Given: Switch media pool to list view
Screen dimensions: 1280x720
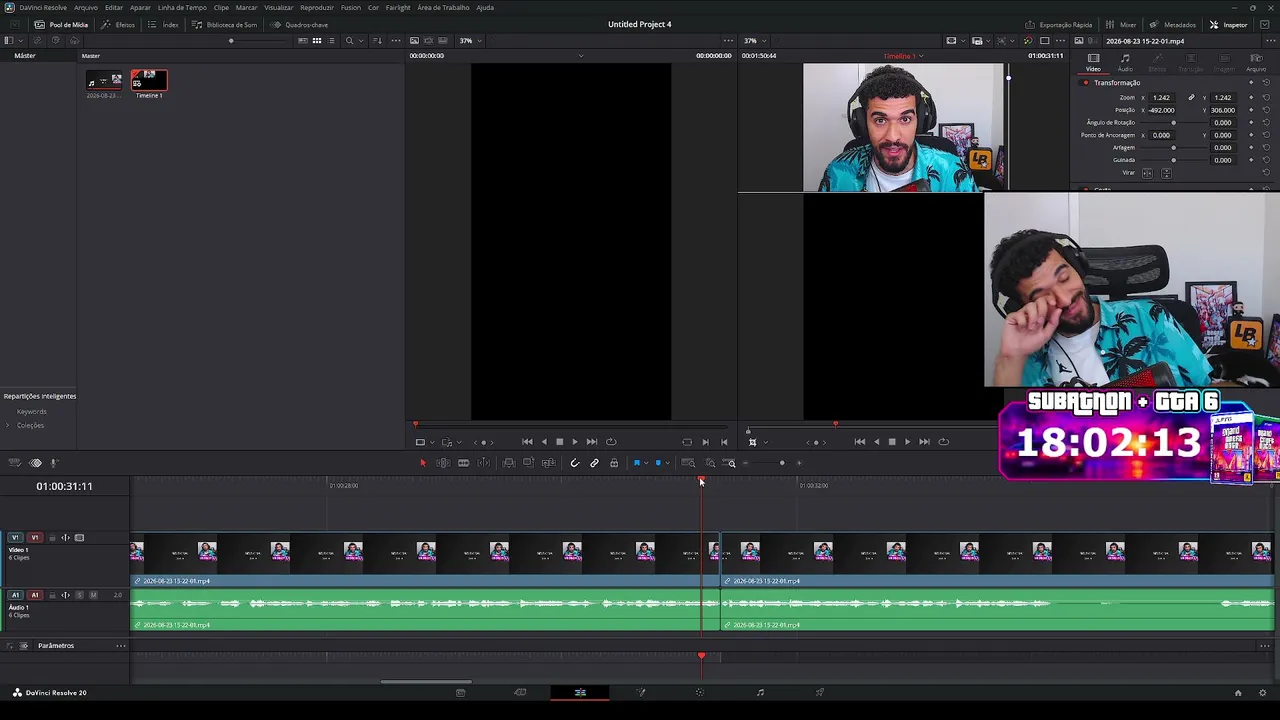Looking at the screenshot, I should [332, 41].
